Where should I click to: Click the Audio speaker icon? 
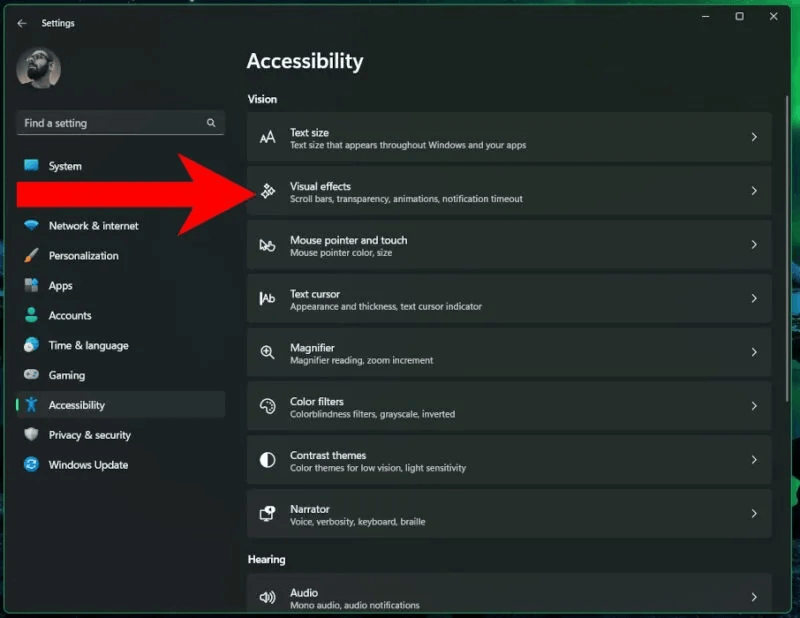267,598
